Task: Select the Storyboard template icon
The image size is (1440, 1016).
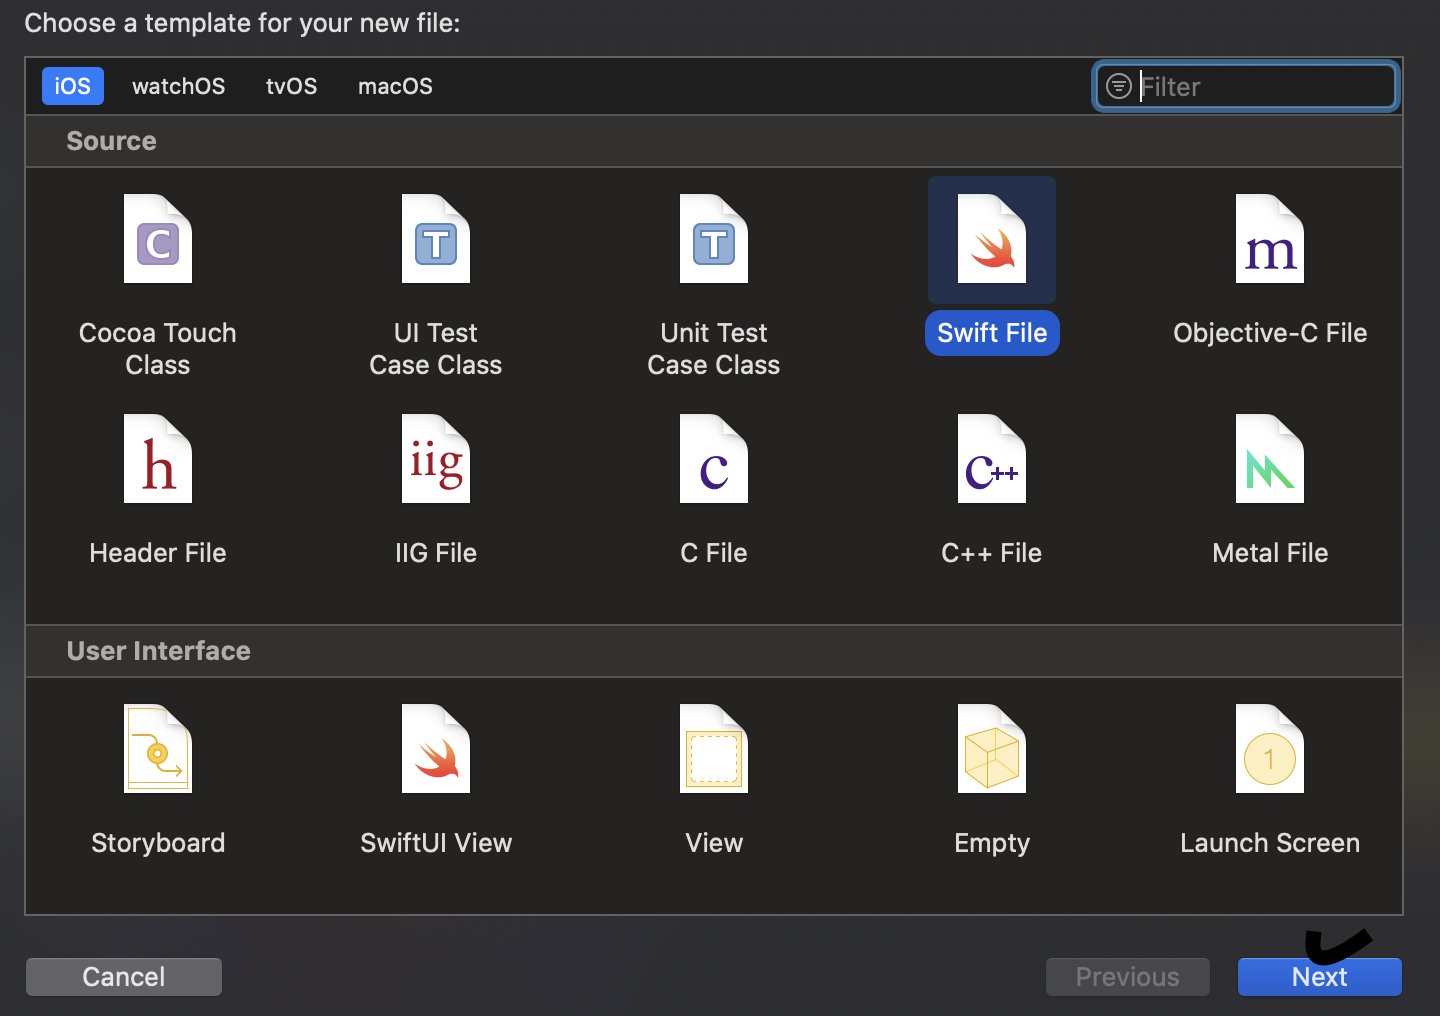Action: point(158,749)
